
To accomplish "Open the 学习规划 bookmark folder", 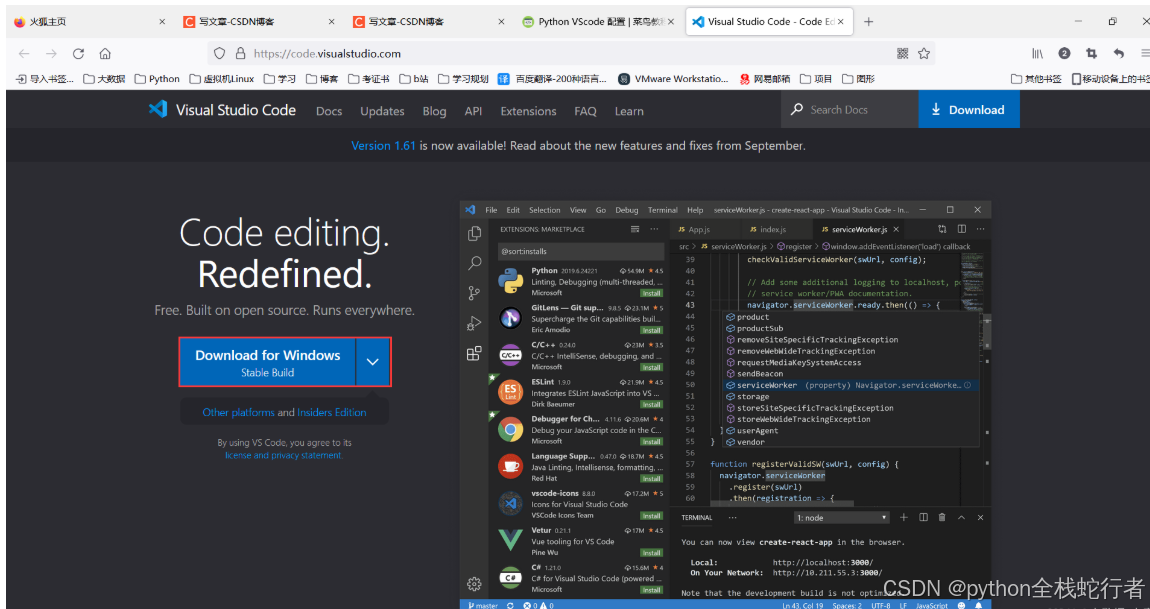I will tap(463, 79).
